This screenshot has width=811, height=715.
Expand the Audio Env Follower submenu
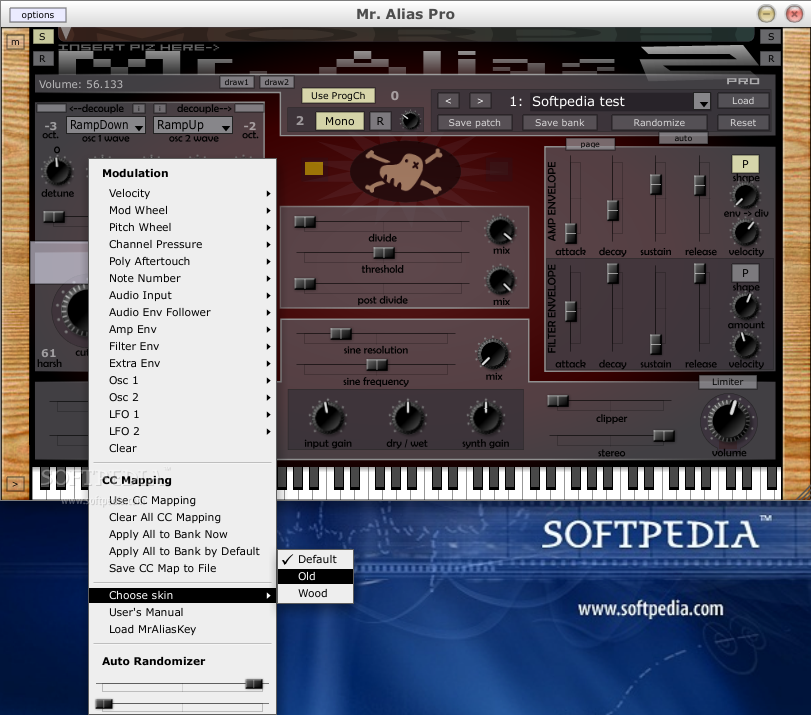pyautogui.click(x=183, y=312)
